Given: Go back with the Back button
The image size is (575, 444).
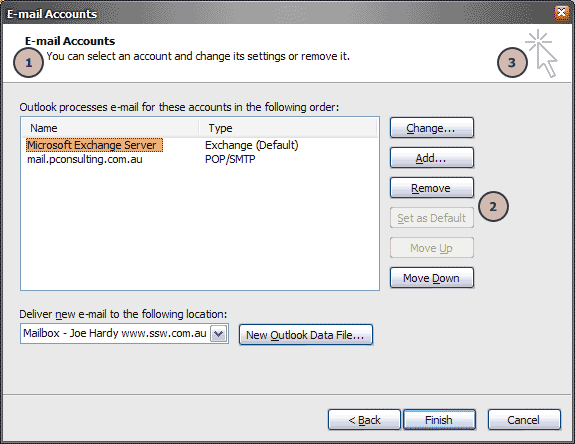Looking at the screenshot, I should (364, 420).
